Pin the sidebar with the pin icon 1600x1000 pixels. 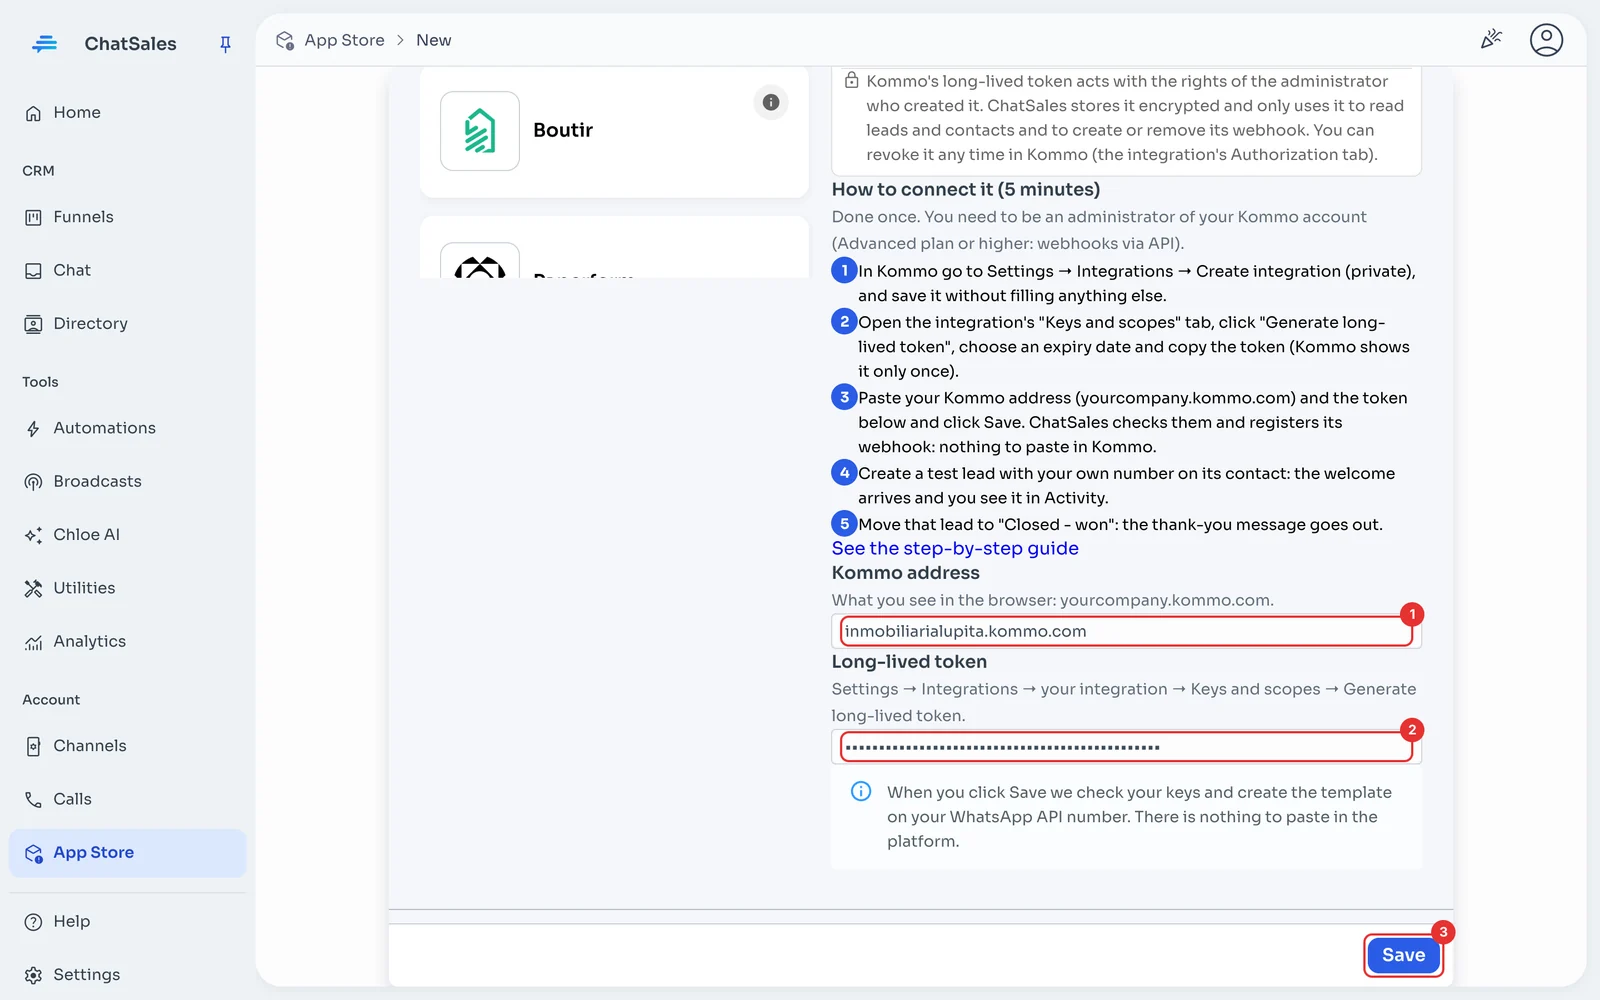(x=225, y=44)
